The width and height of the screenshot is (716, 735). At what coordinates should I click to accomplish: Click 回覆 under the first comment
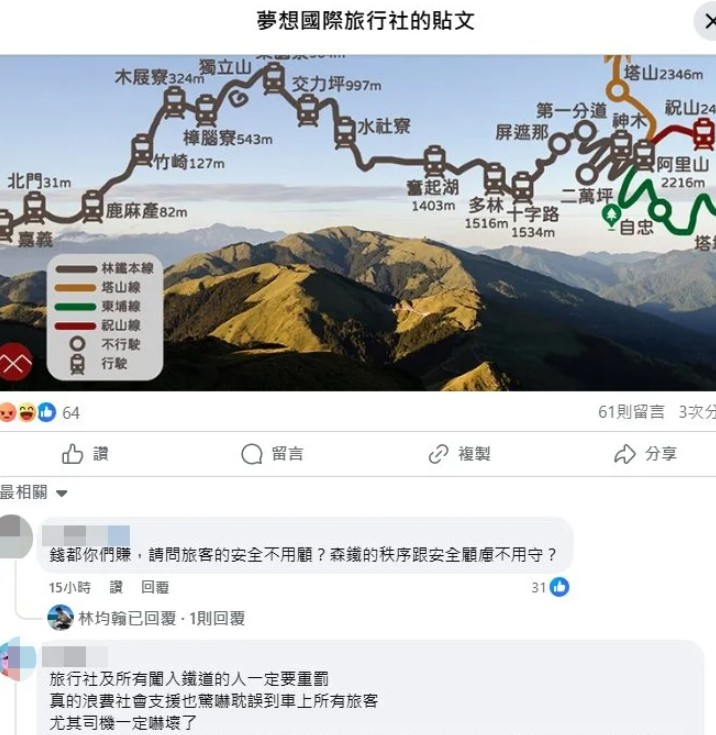pos(155,587)
